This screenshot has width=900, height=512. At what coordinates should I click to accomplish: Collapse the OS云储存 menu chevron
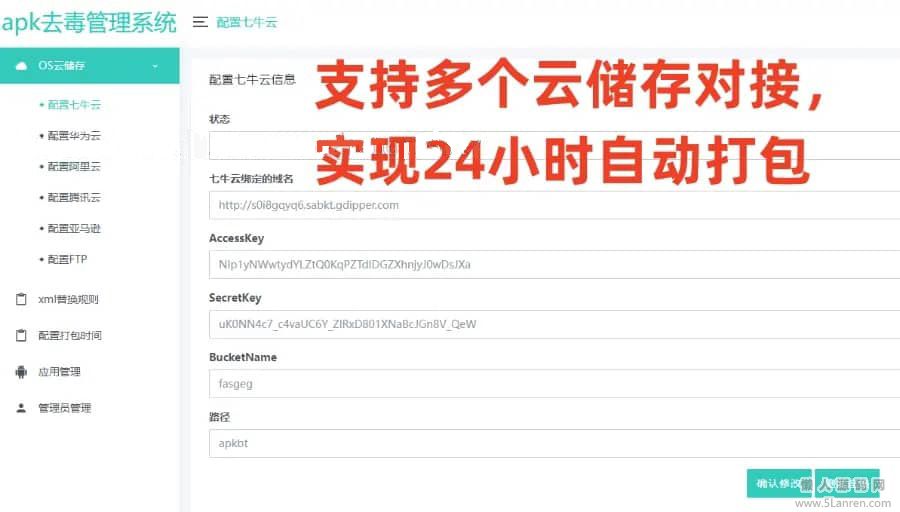tap(155, 66)
